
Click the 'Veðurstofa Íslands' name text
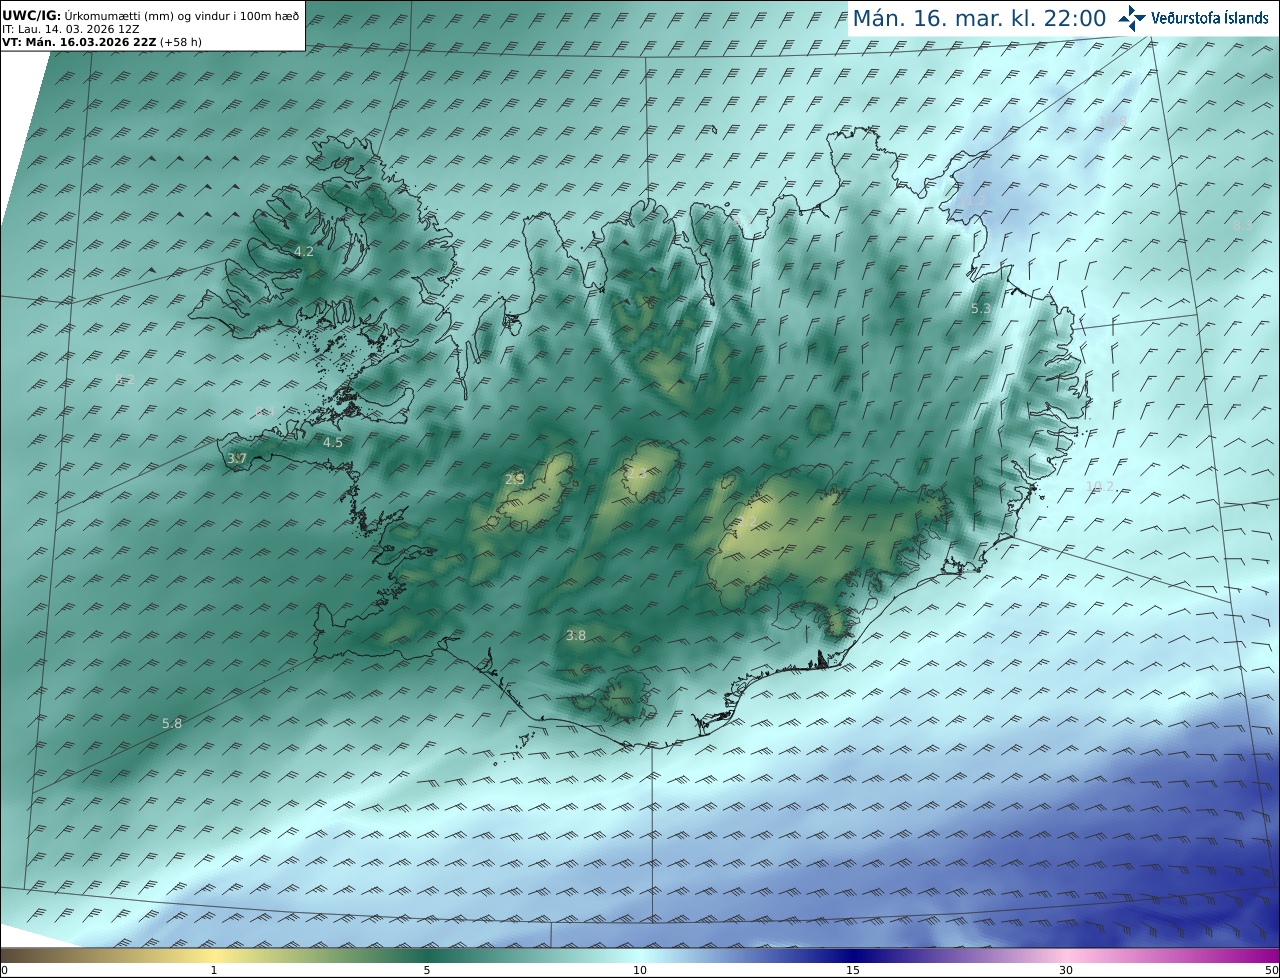(1210, 18)
